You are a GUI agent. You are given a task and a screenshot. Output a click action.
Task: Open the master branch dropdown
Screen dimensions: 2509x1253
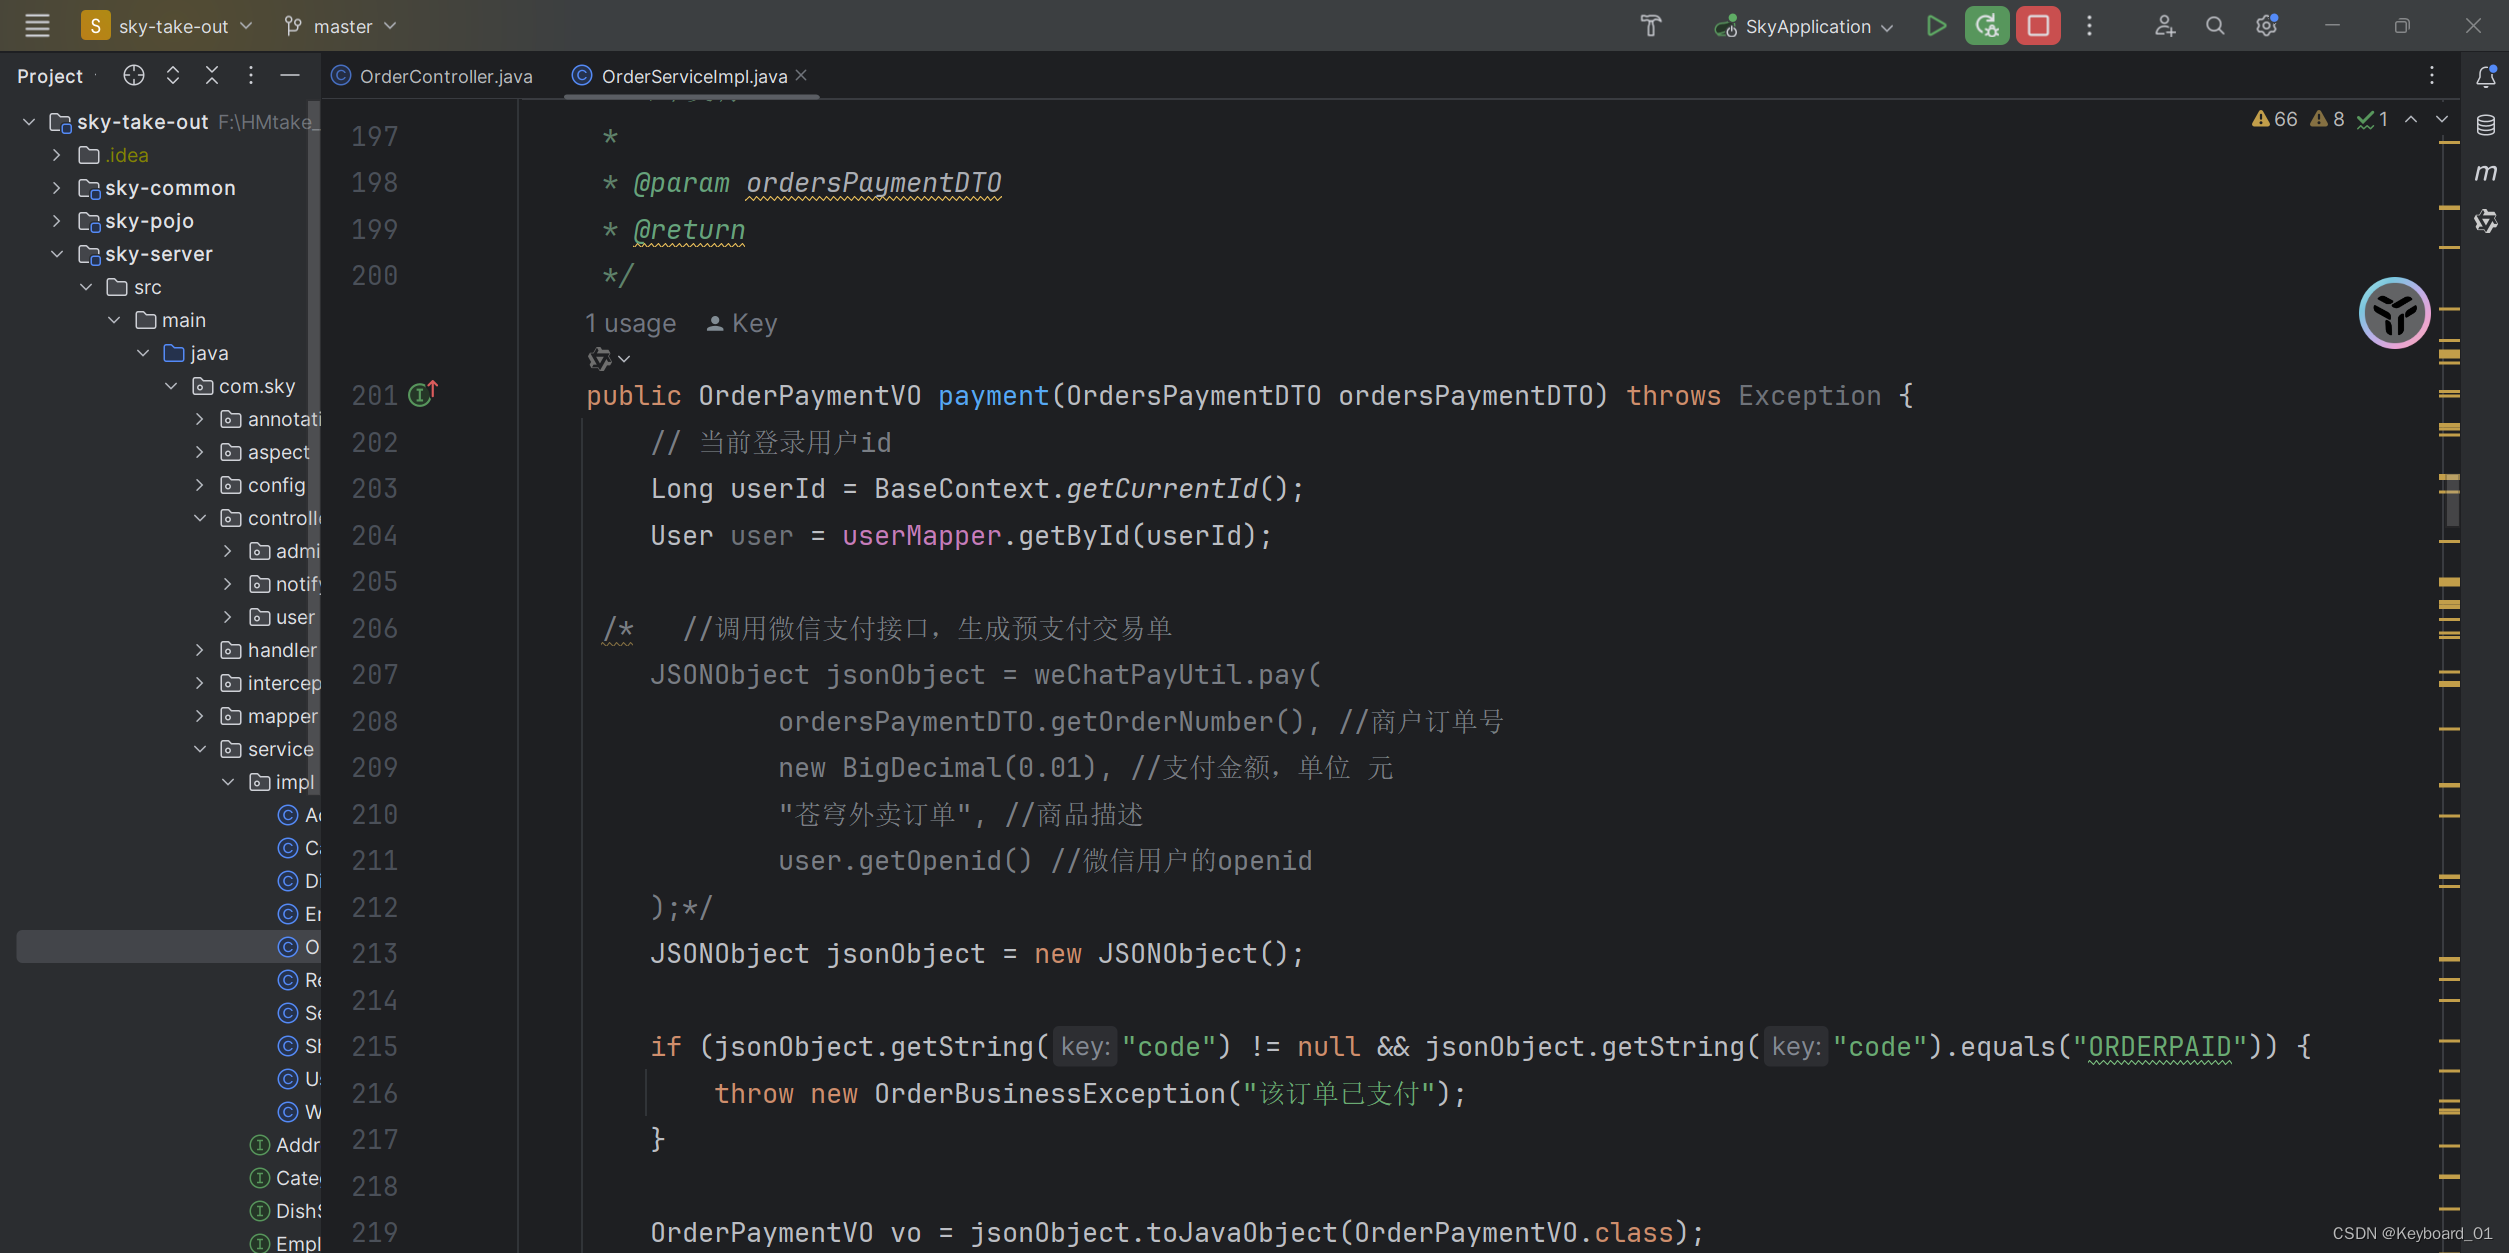[x=342, y=26]
